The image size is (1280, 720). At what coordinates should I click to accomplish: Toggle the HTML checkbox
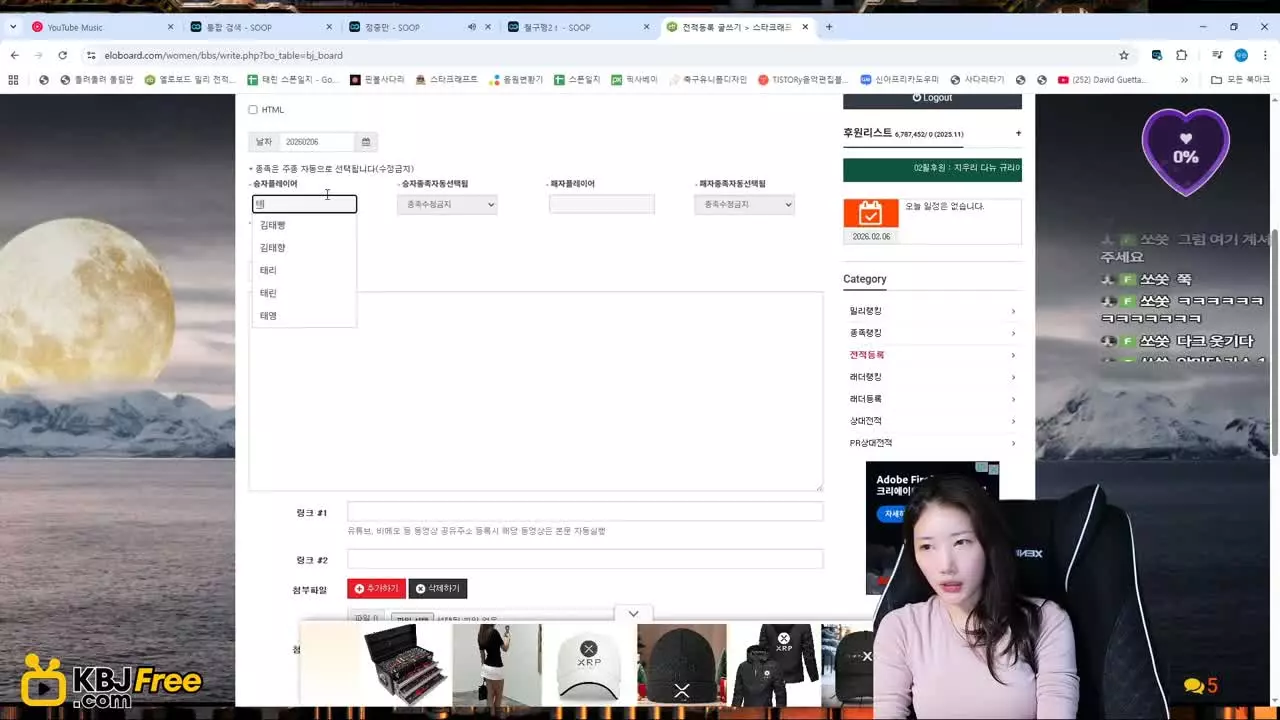(x=253, y=110)
